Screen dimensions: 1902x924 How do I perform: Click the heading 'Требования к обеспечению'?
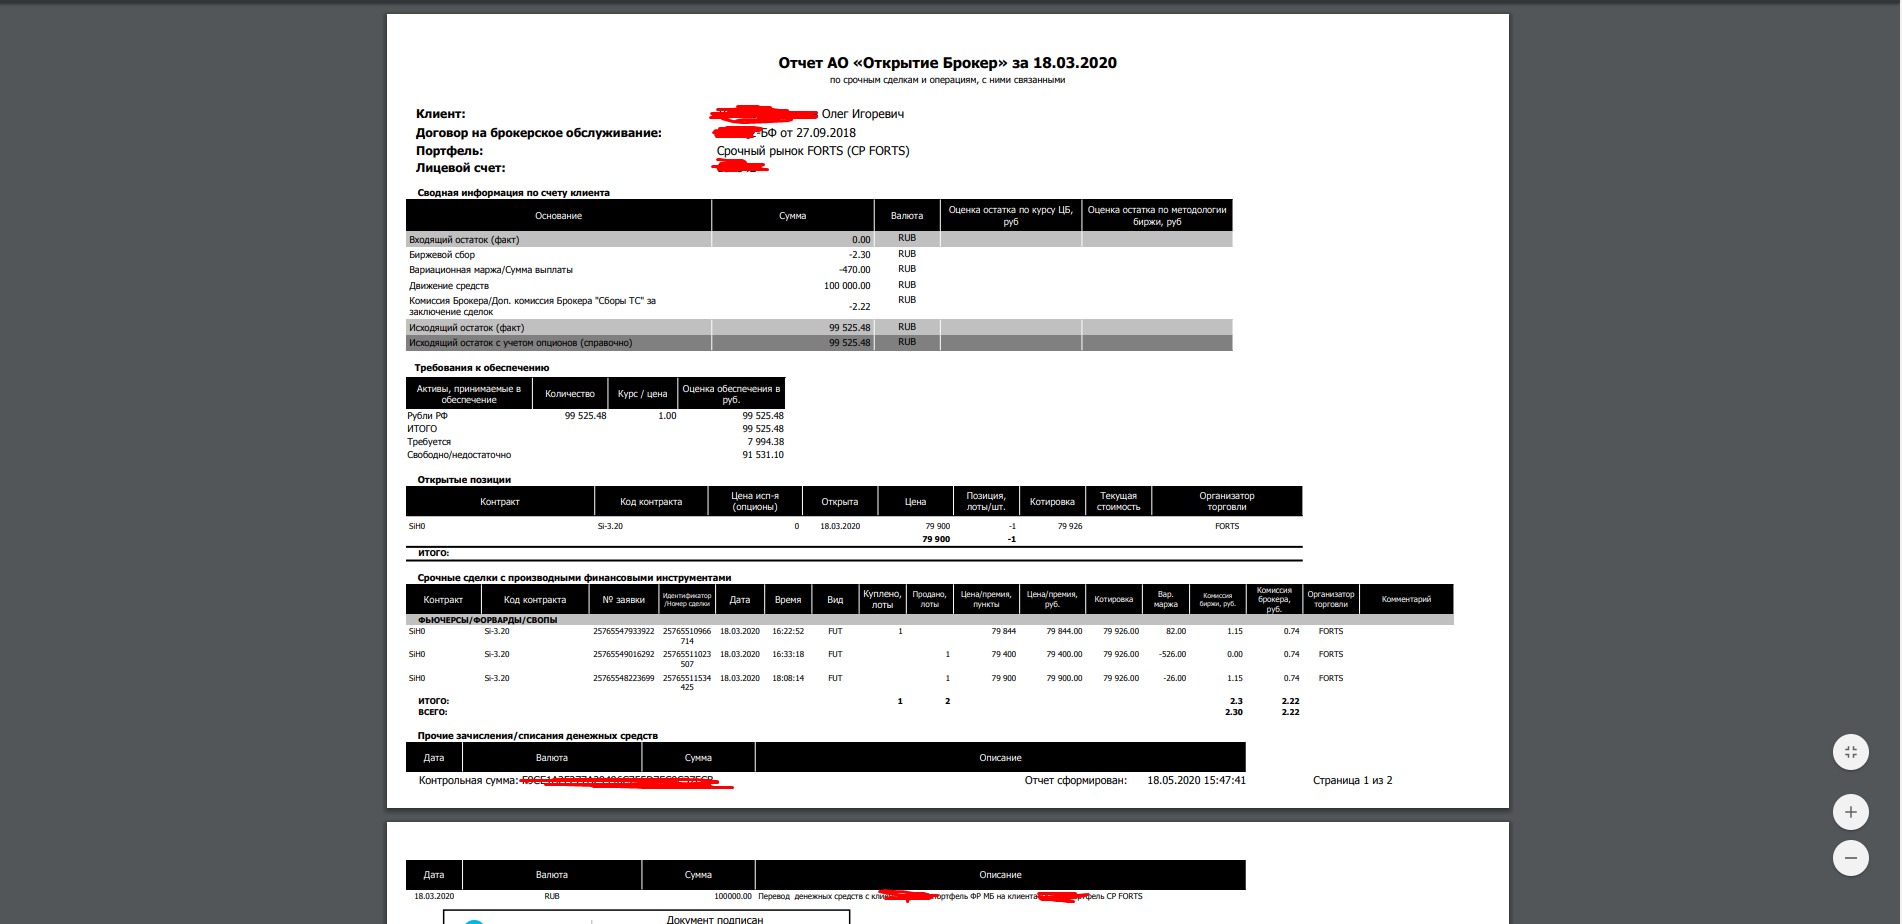[x=482, y=368]
